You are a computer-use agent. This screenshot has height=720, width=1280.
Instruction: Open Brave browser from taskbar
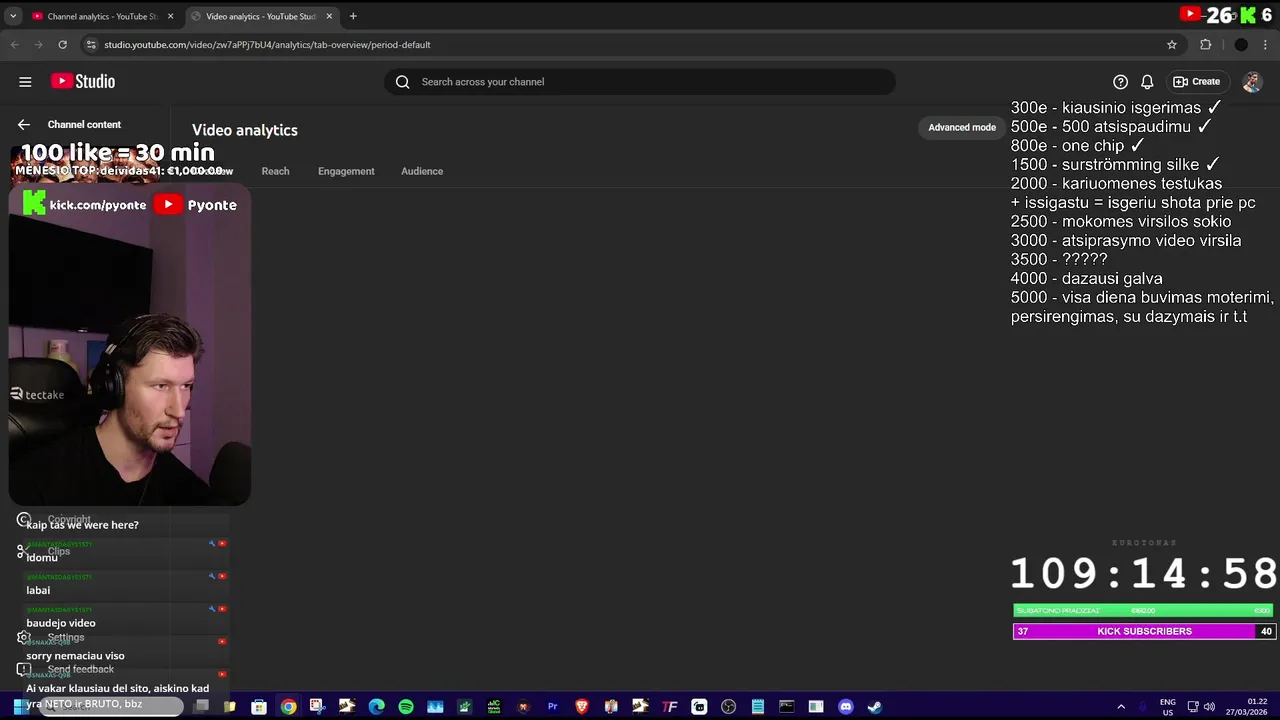582,707
